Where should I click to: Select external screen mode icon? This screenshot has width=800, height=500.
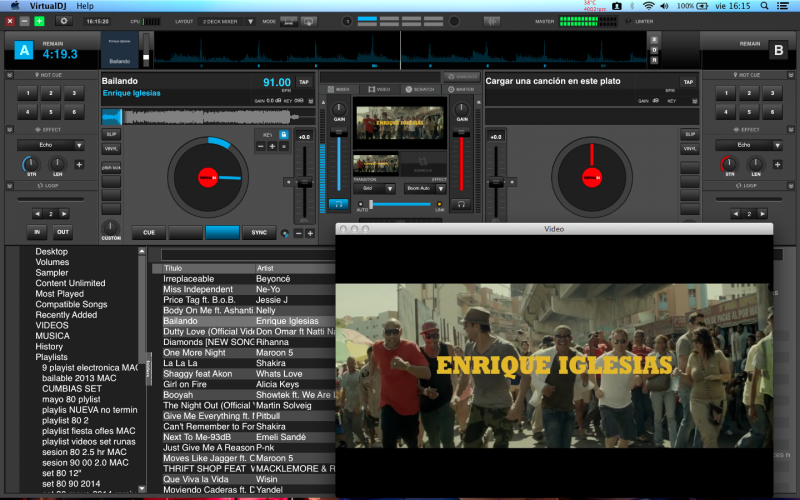pyautogui.click(x=309, y=21)
